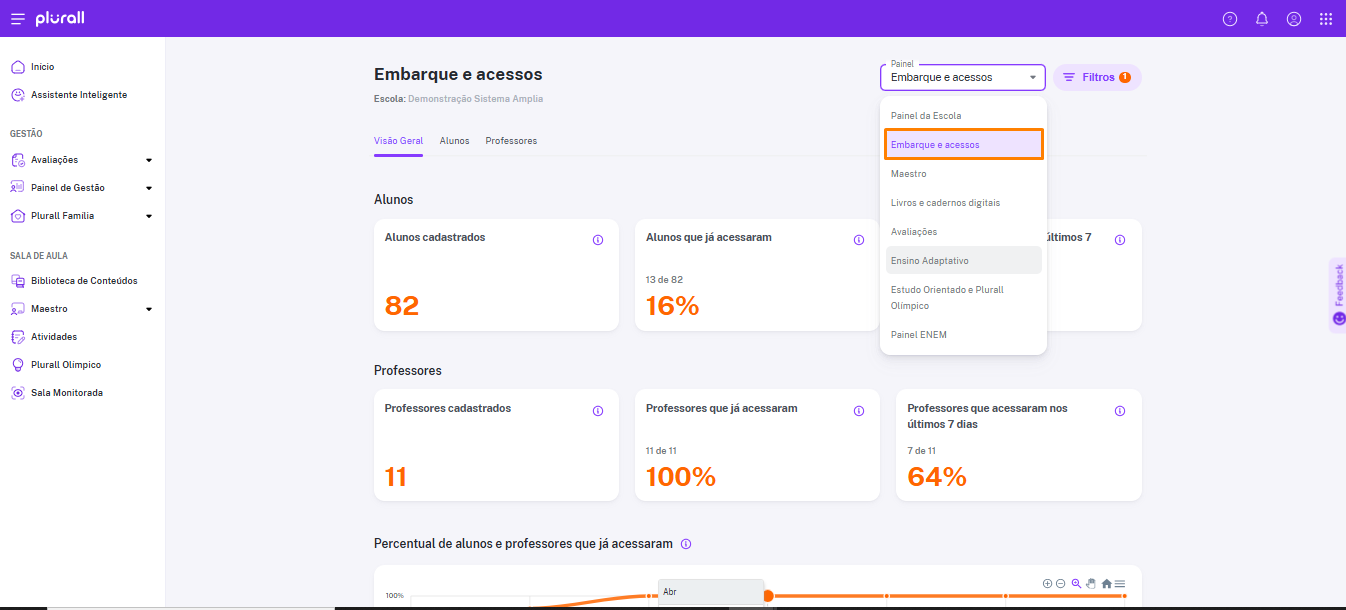Switch to the Alunos tab
This screenshot has height=610, width=1346.
point(454,141)
